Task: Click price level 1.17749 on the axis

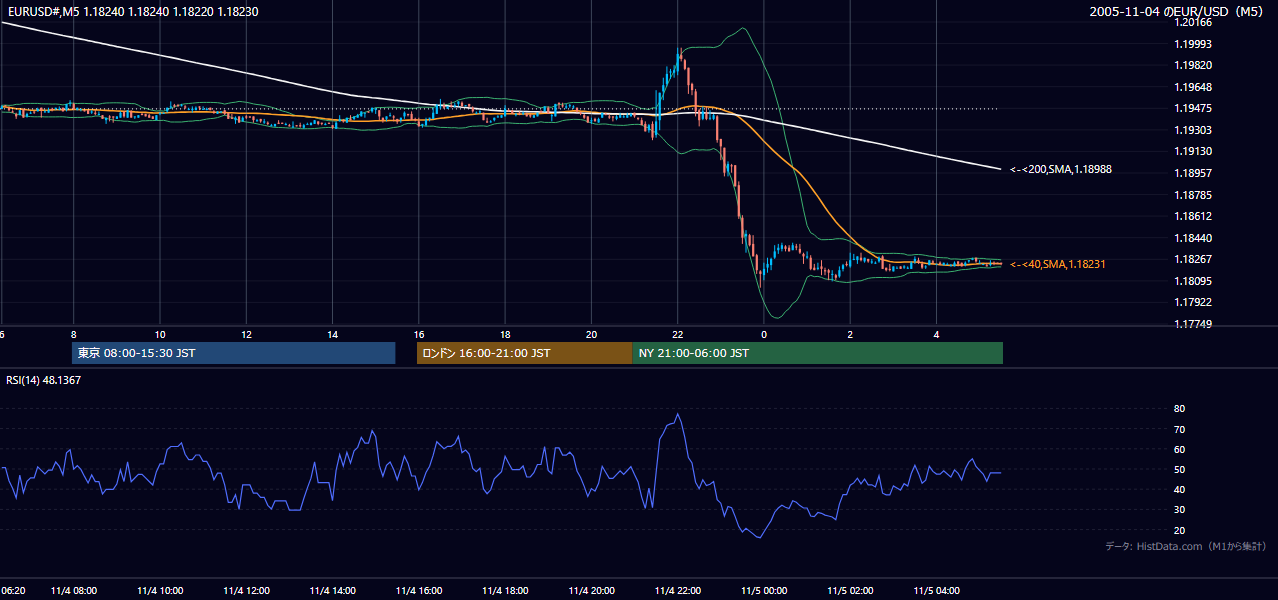Action: (1192, 324)
